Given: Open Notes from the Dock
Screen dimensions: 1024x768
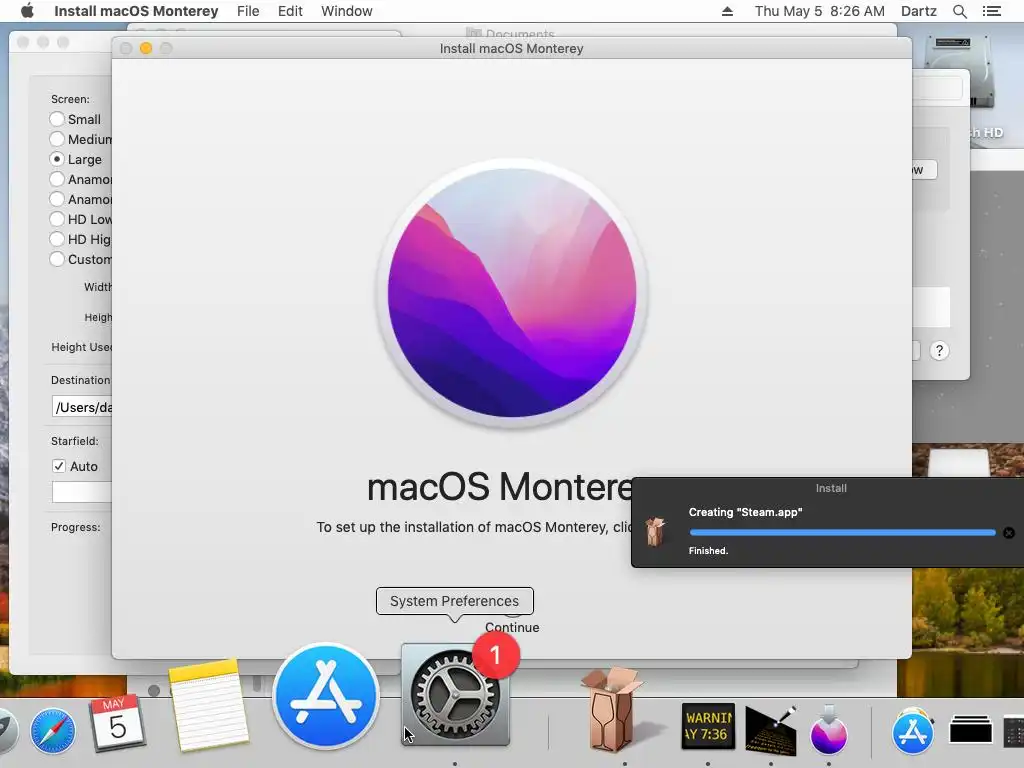Looking at the screenshot, I should [208, 704].
